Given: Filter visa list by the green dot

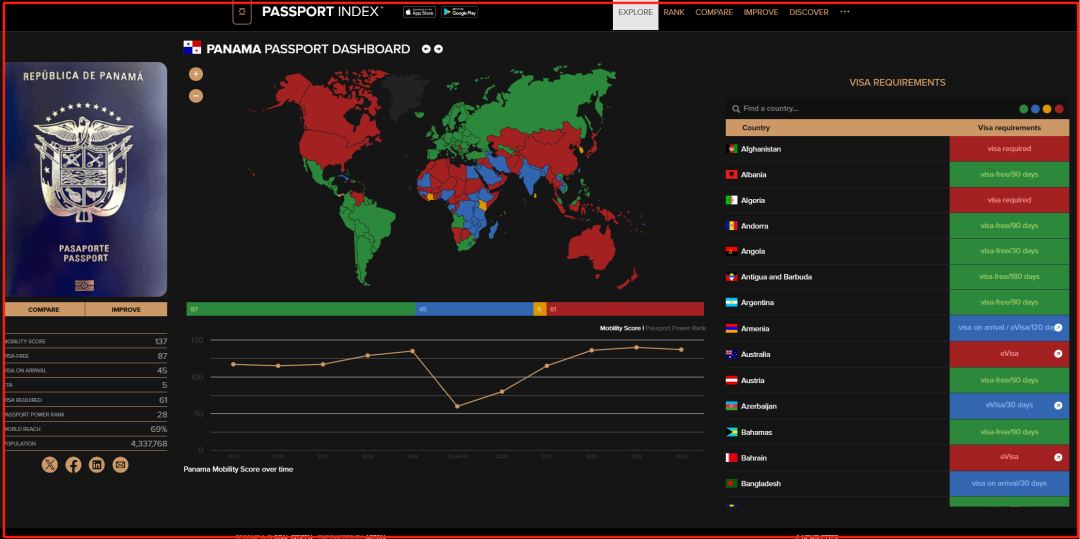Looking at the screenshot, I should point(1023,109).
